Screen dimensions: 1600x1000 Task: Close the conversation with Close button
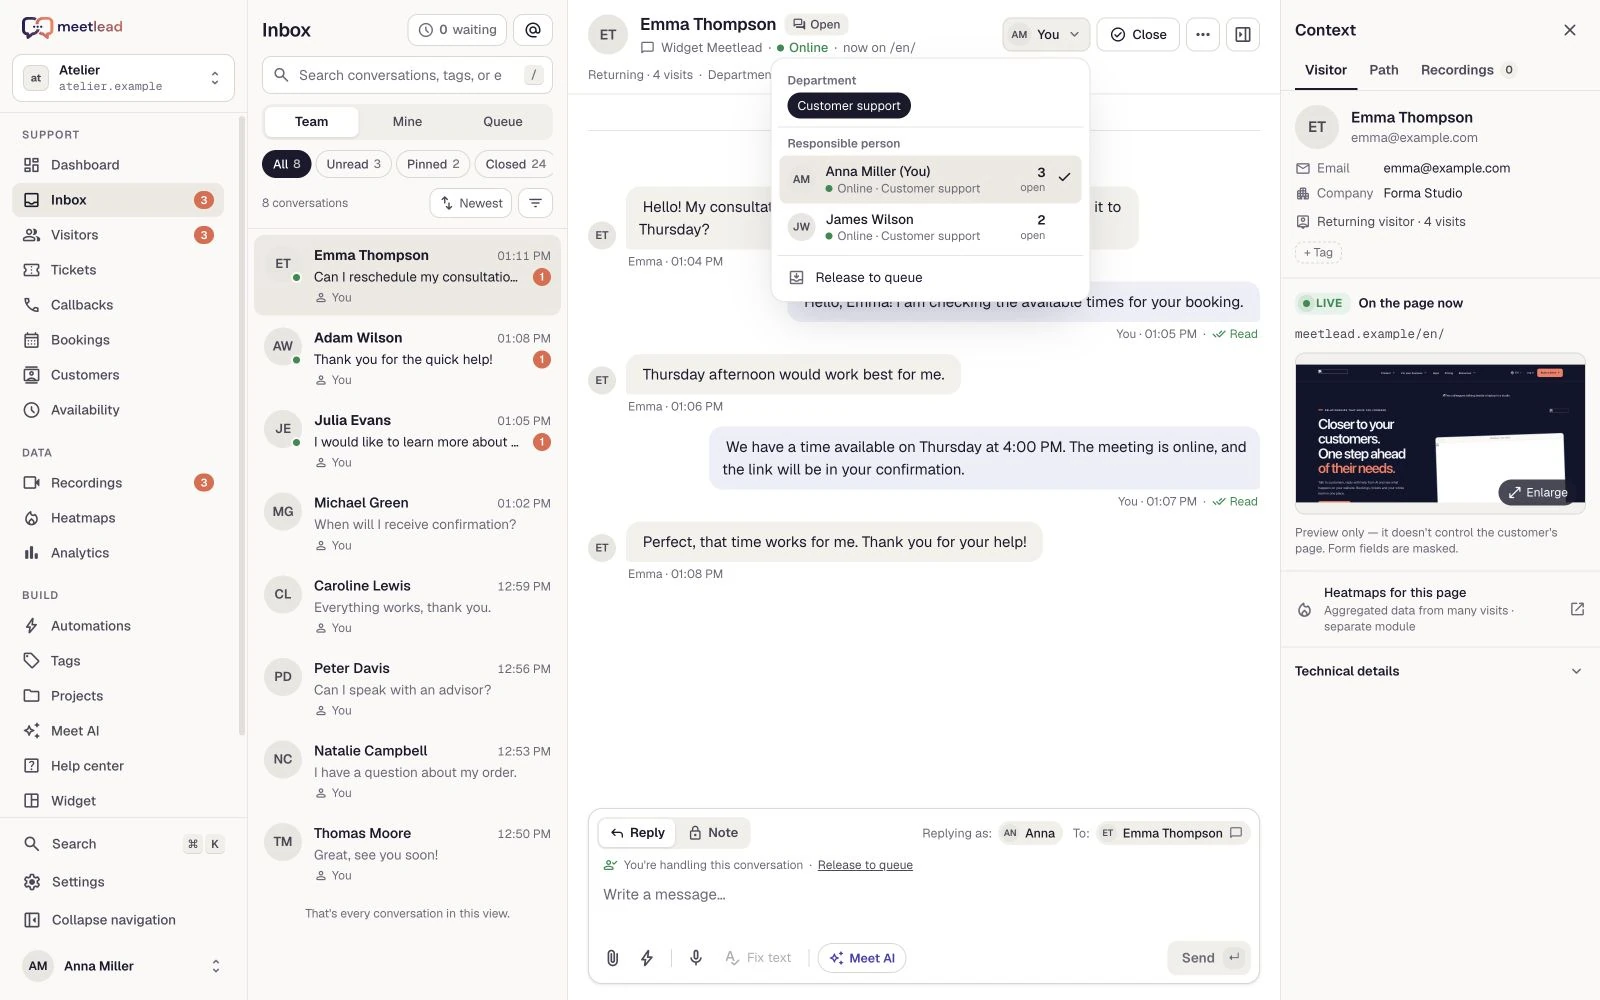(x=1138, y=34)
